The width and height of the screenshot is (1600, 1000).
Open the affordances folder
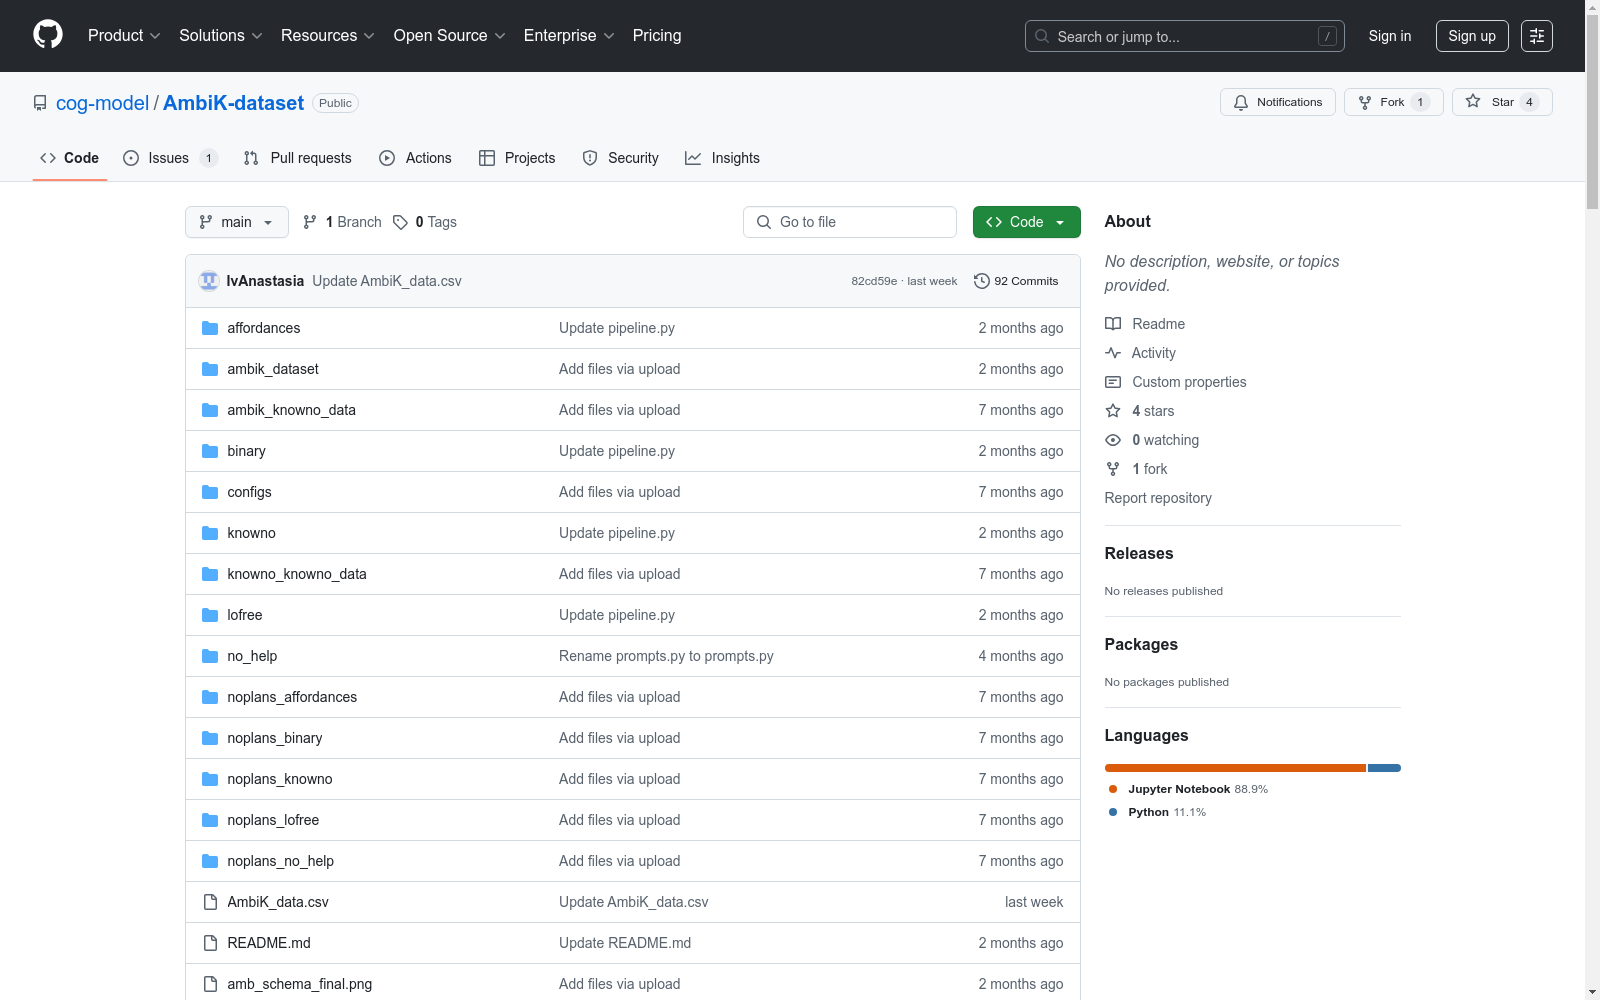pyautogui.click(x=263, y=328)
